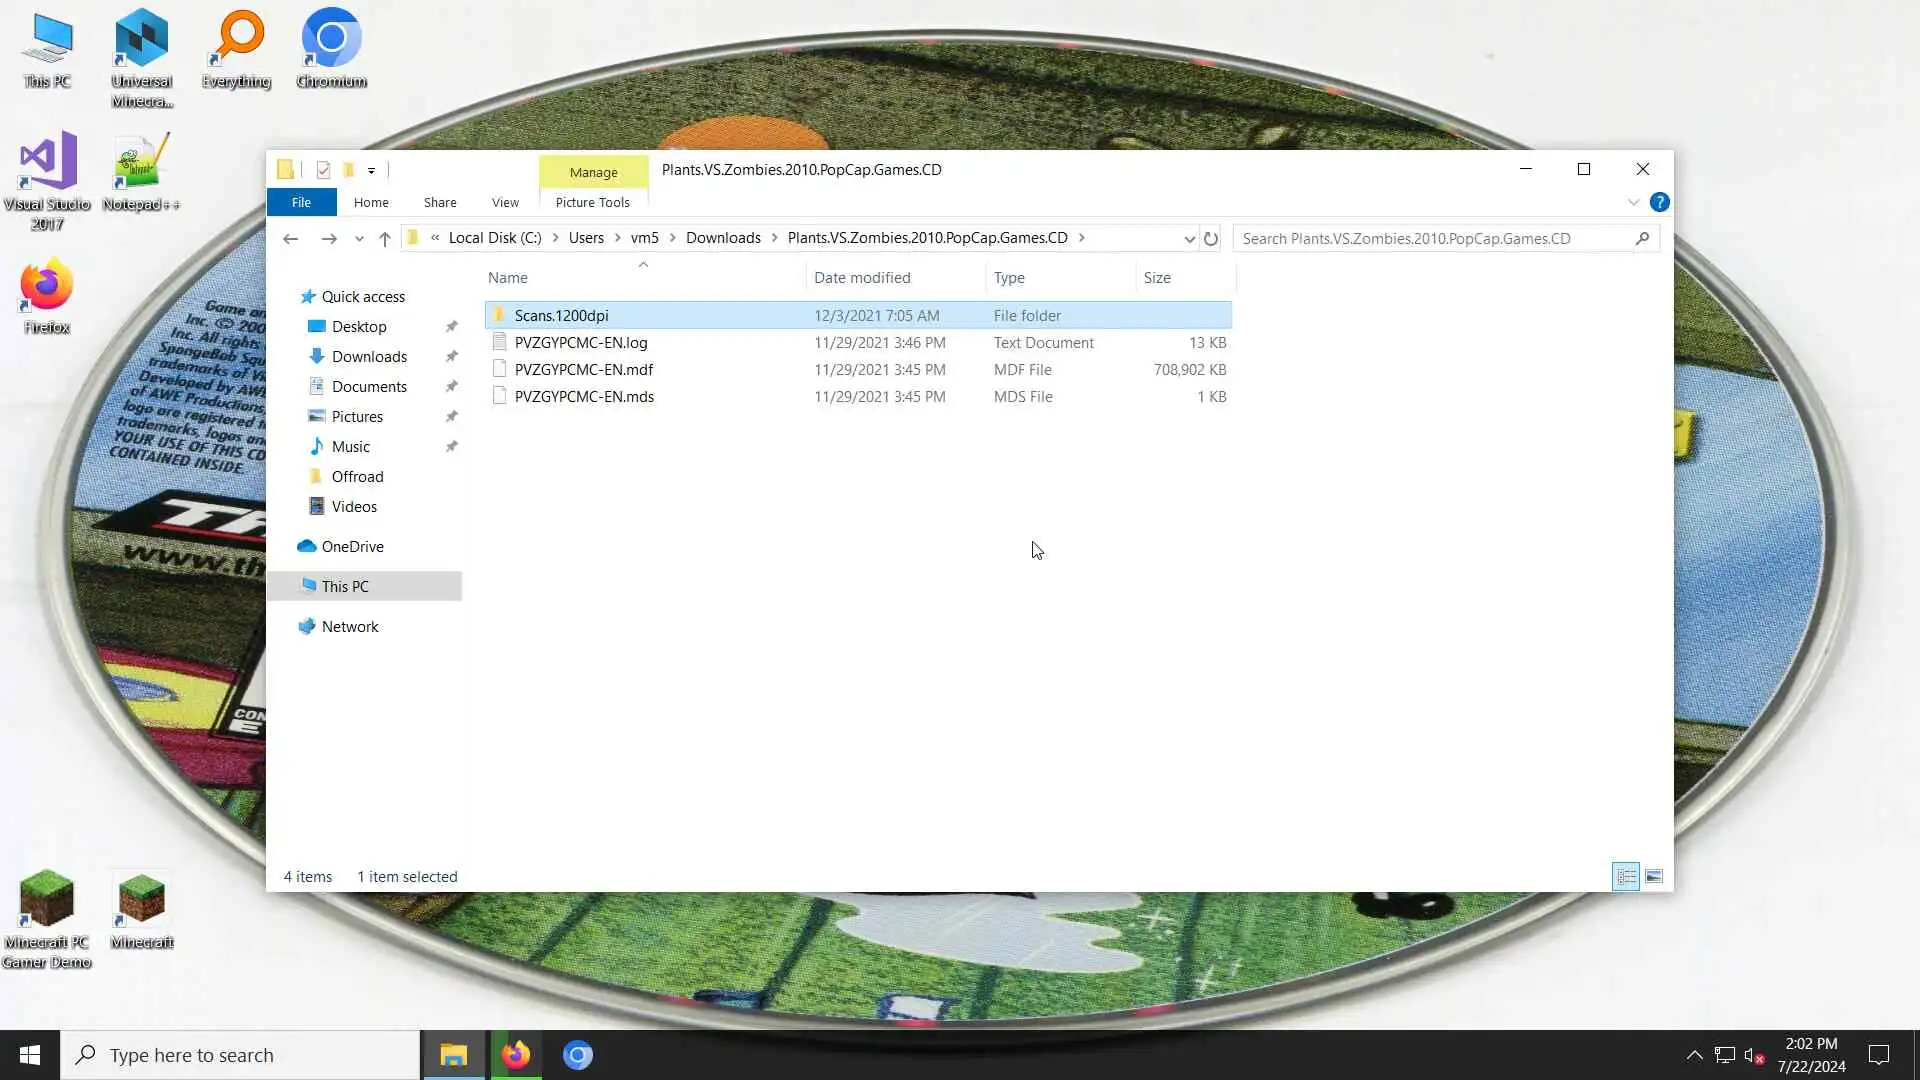Expand the address bar history dropdown
Screen dimensions: 1920x1080
tap(1189, 239)
